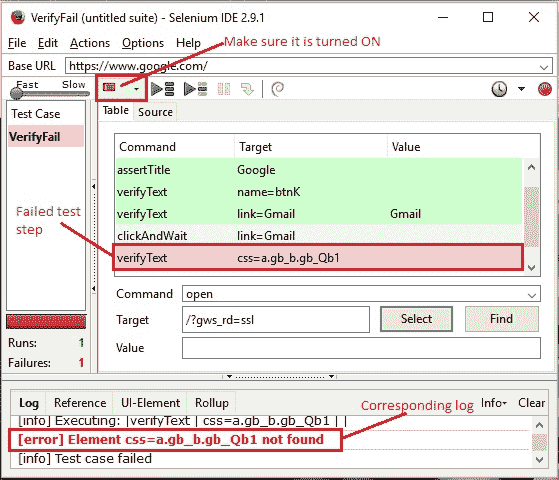Open the dropdown arrow beside WebDriver playback icon
The image size is (559, 480).
point(137,89)
